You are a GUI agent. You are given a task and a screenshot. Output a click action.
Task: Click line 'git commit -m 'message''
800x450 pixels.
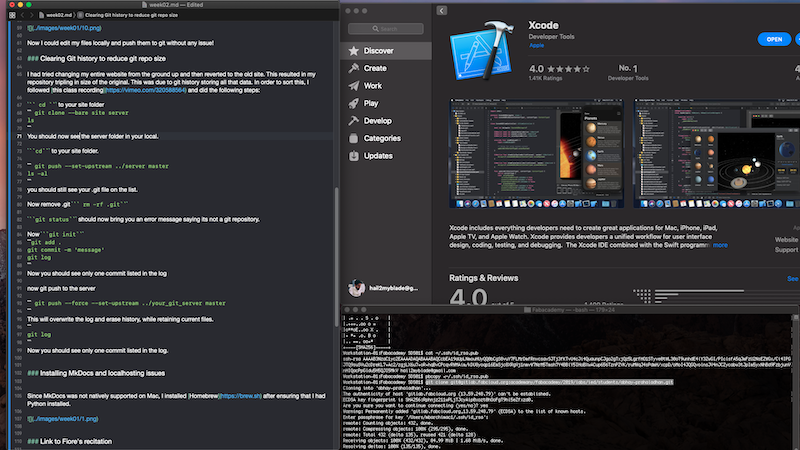coord(65,250)
